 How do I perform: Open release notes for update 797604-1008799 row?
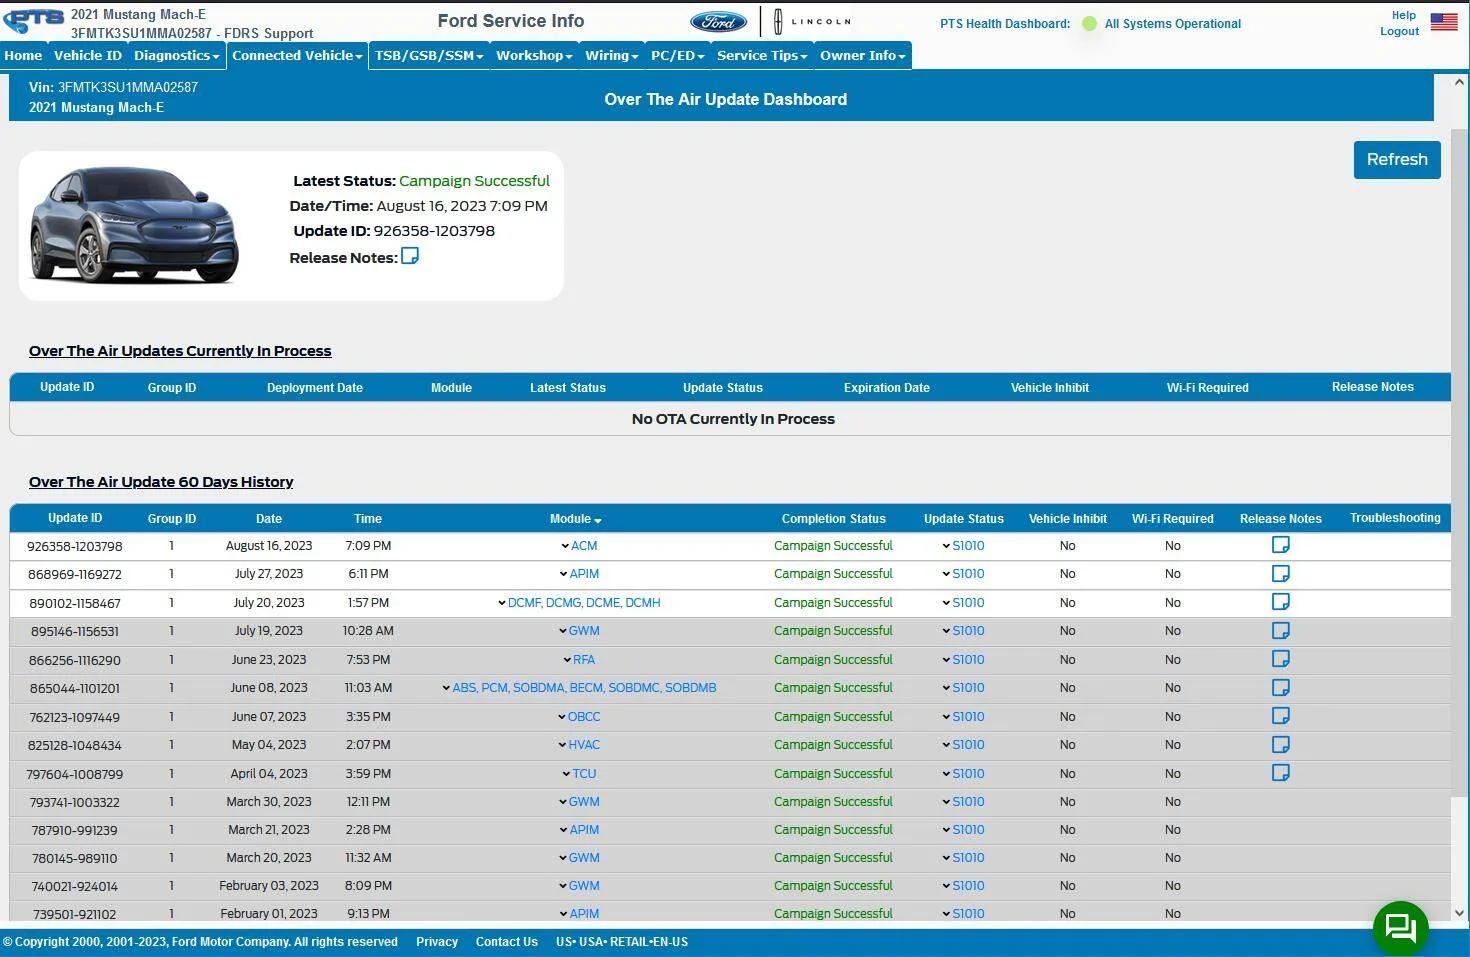1280,773
